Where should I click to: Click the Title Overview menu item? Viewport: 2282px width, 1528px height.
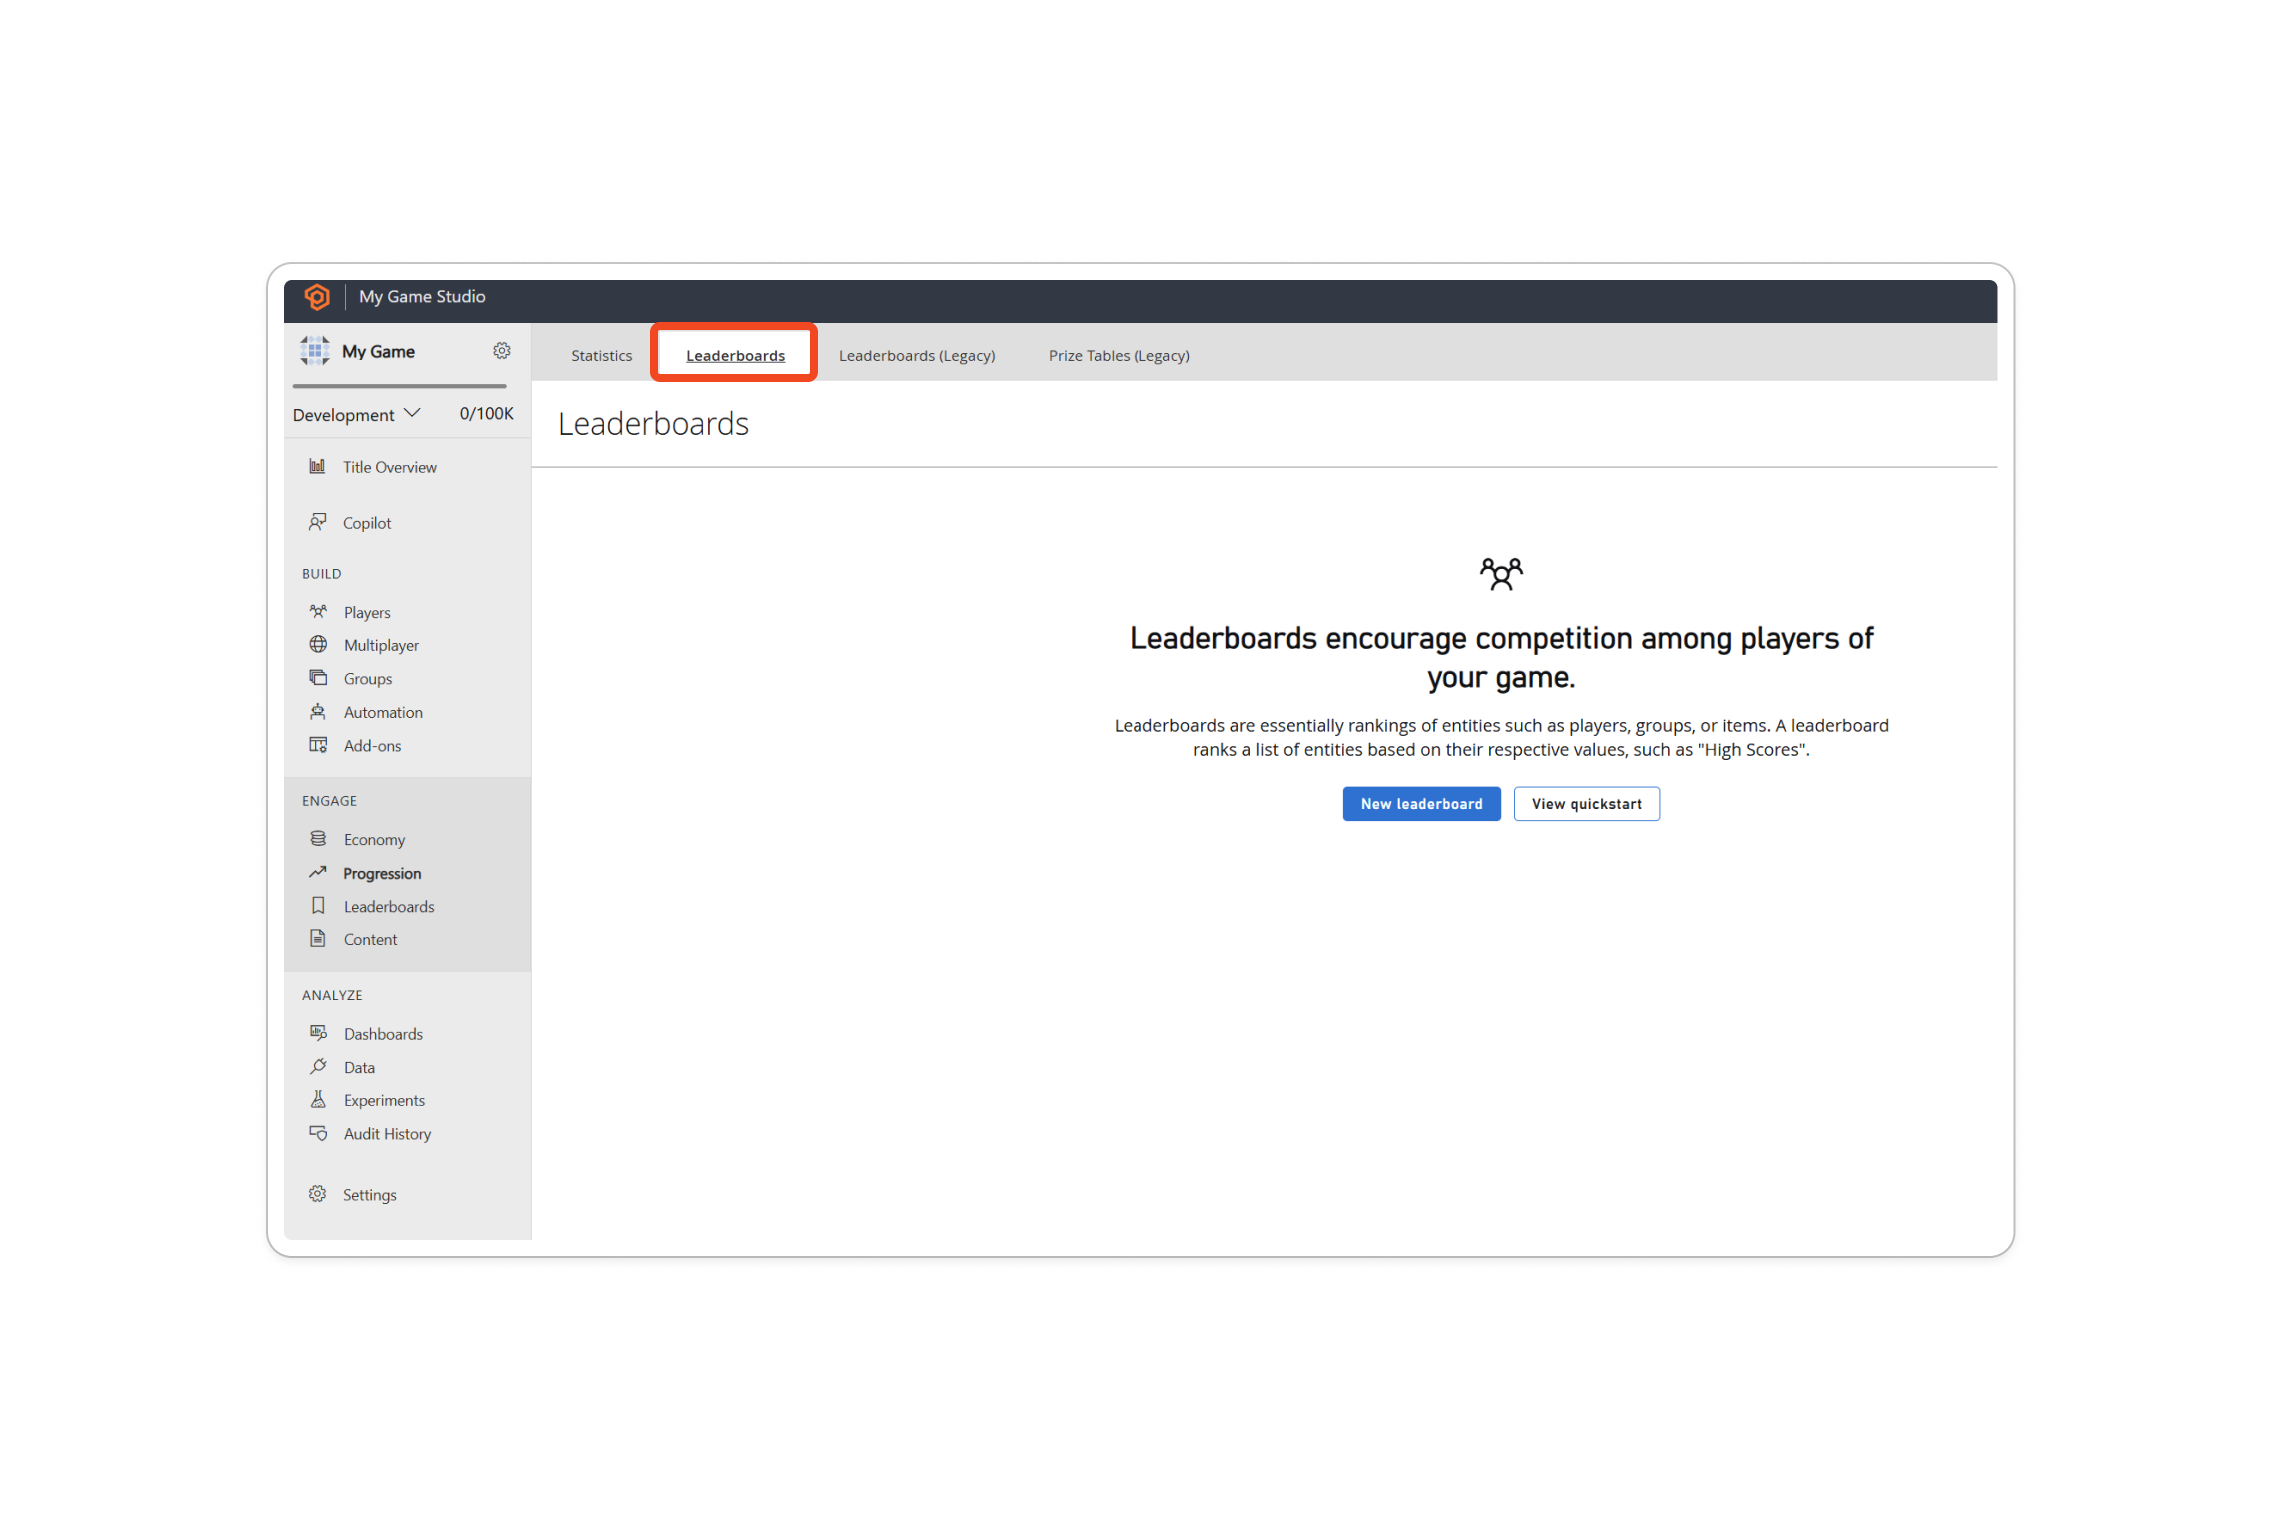(389, 467)
